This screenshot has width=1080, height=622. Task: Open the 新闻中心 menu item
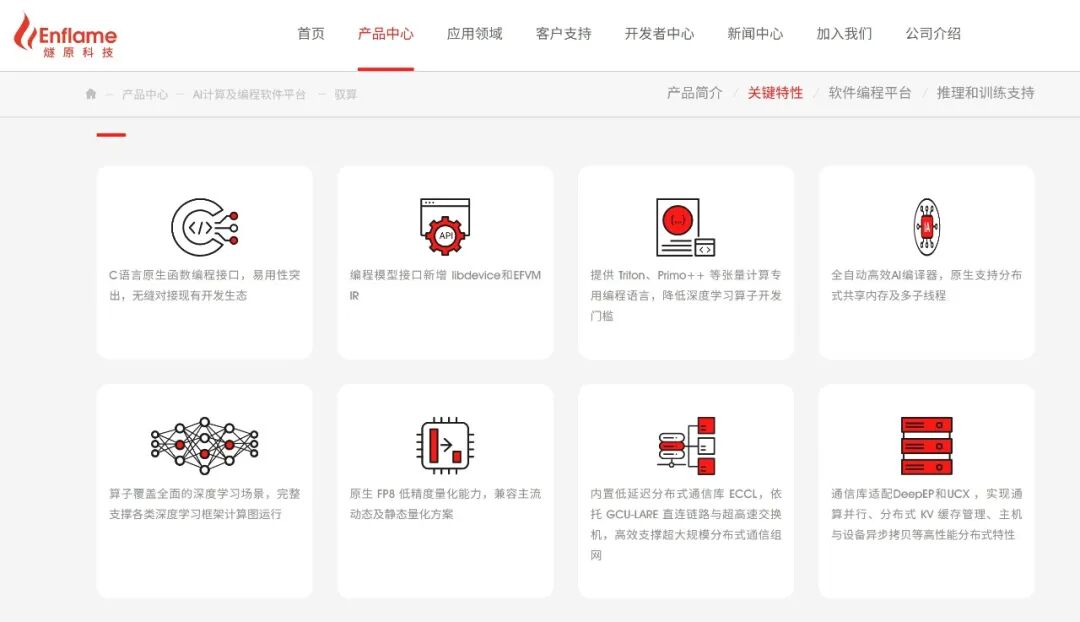pyautogui.click(x=755, y=34)
